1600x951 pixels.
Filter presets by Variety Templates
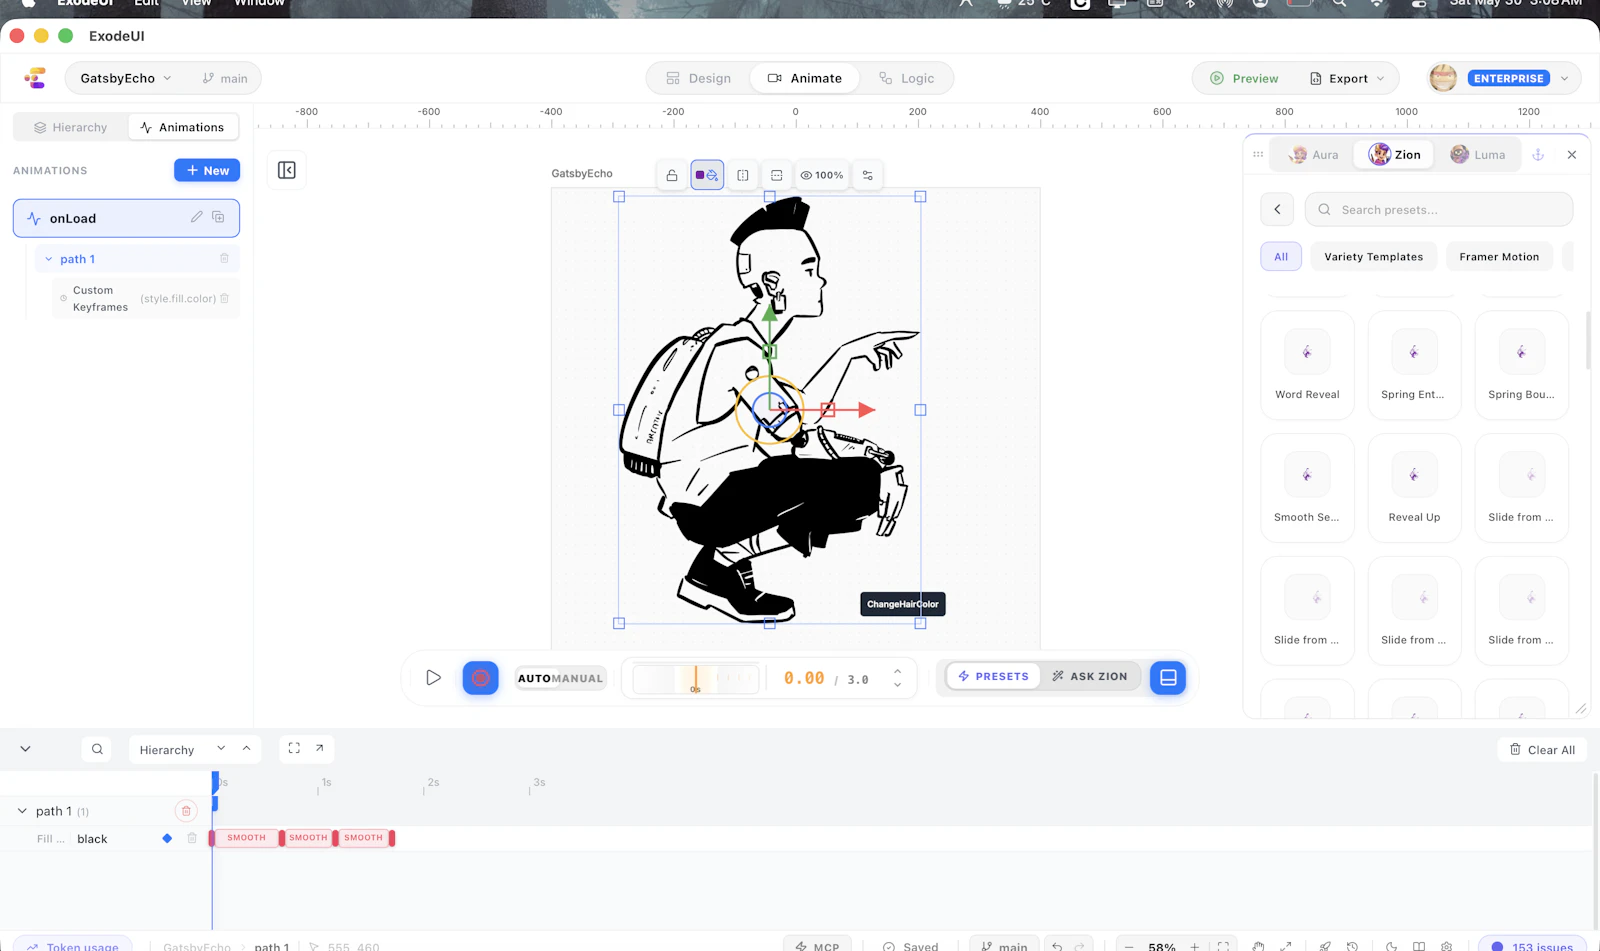coord(1373,257)
